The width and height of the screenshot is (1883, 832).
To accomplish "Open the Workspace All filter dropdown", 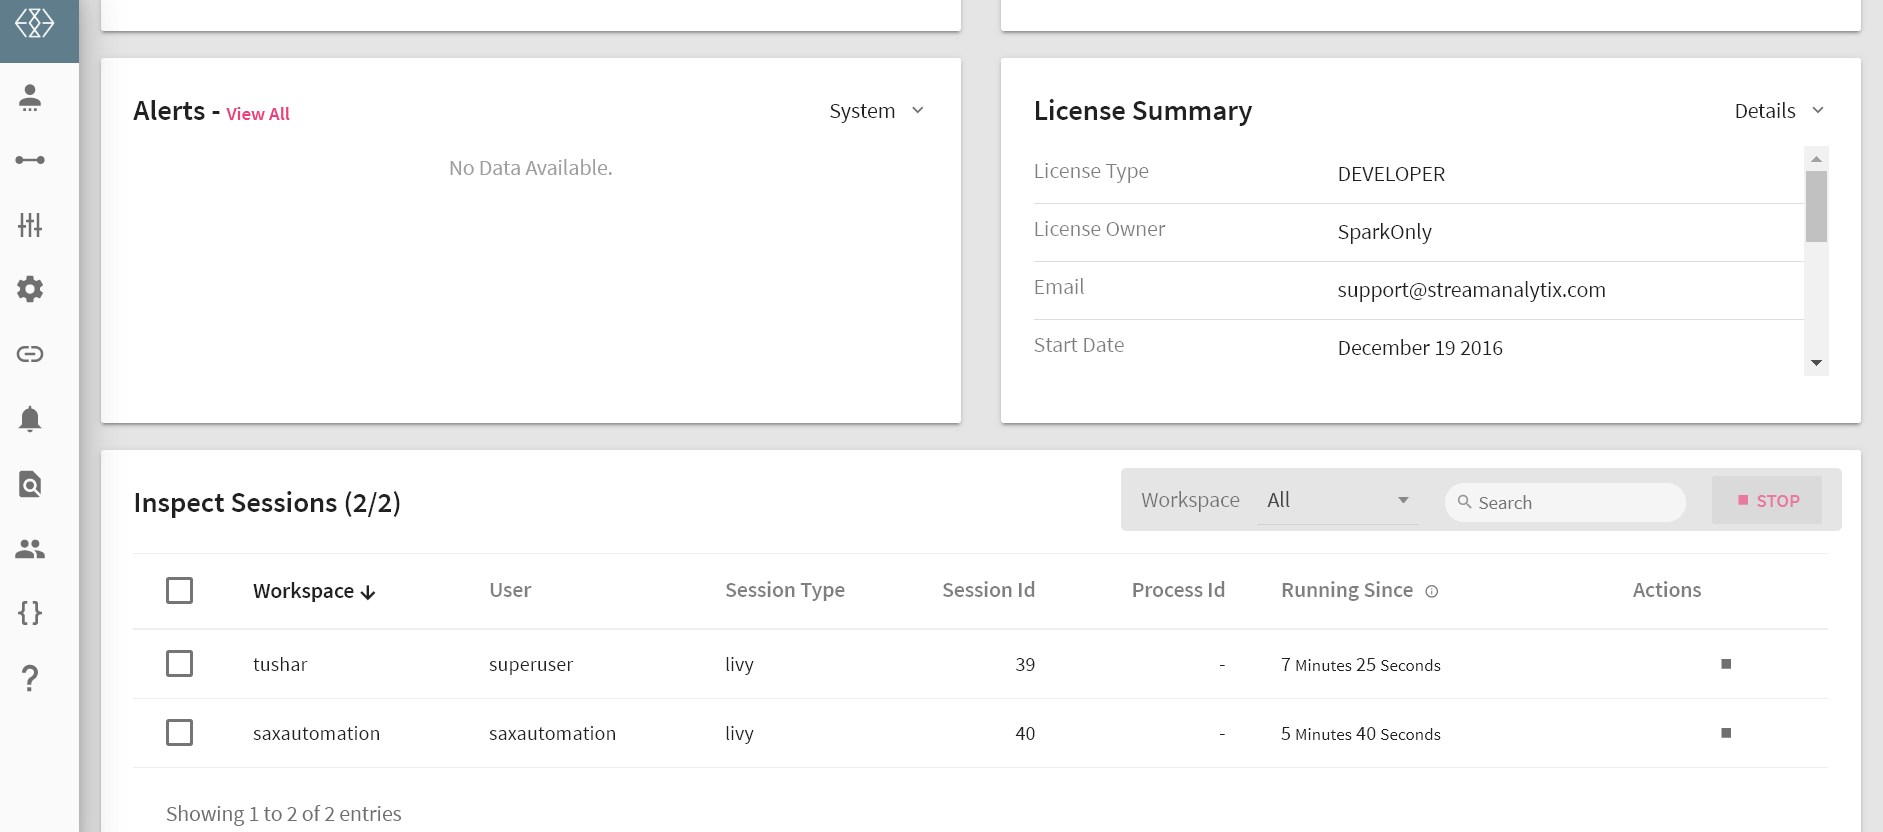I will pyautogui.click(x=1337, y=500).
